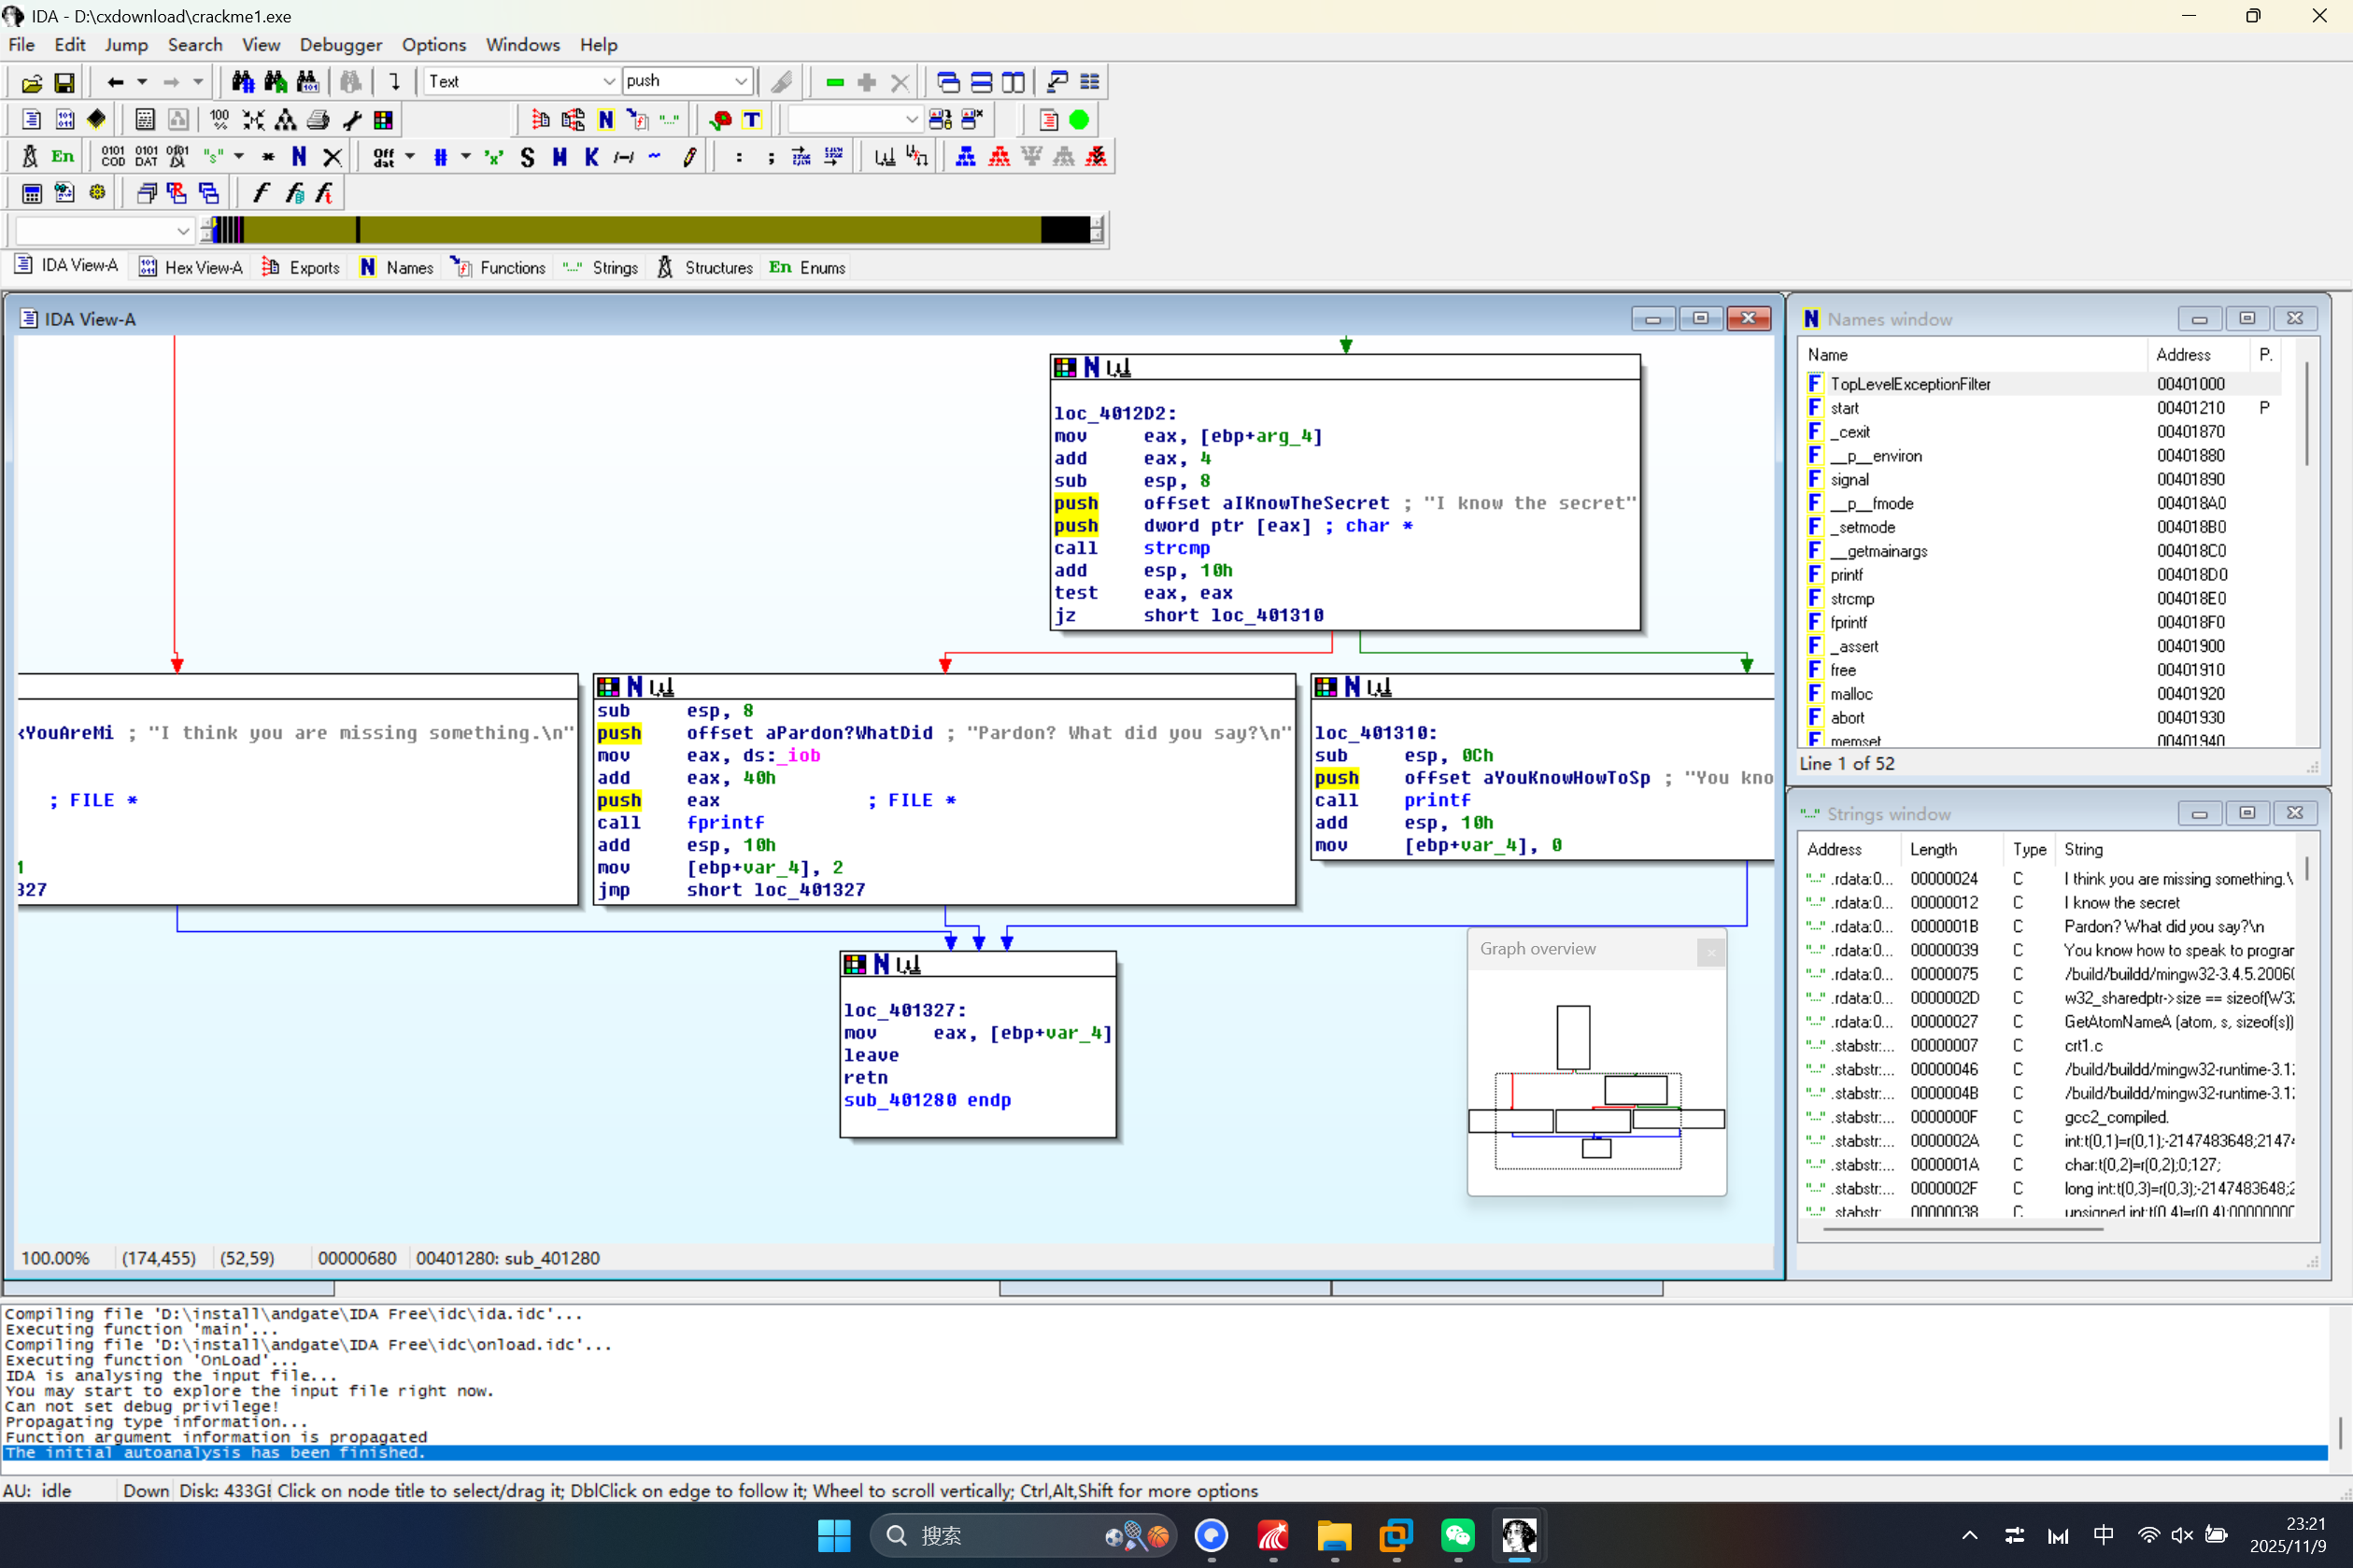Viewport: 2353px width, 1568px height.
Task: Click the Save database floppy icon
Action: 64,82
